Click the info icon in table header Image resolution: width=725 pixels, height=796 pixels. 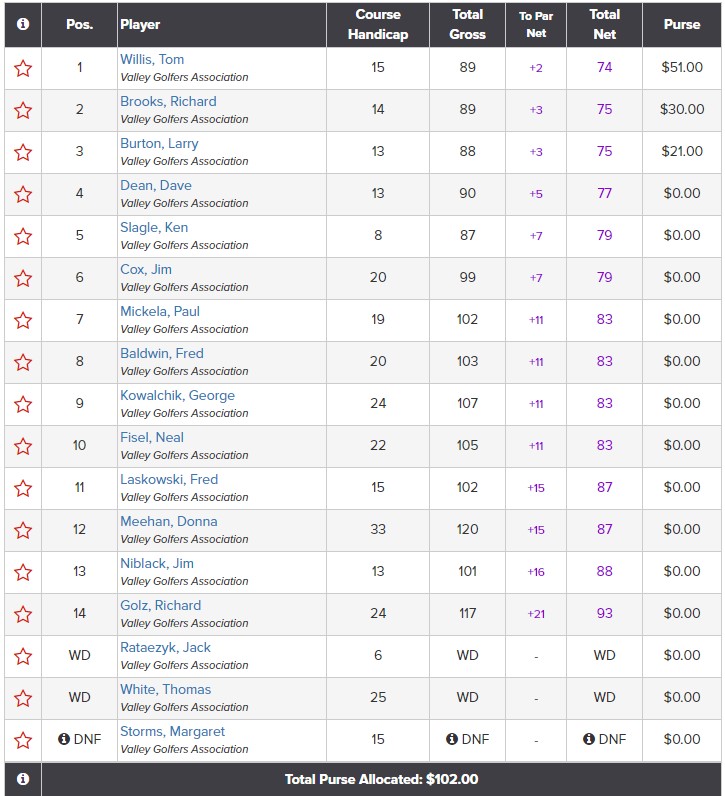[x=23, y=24]
